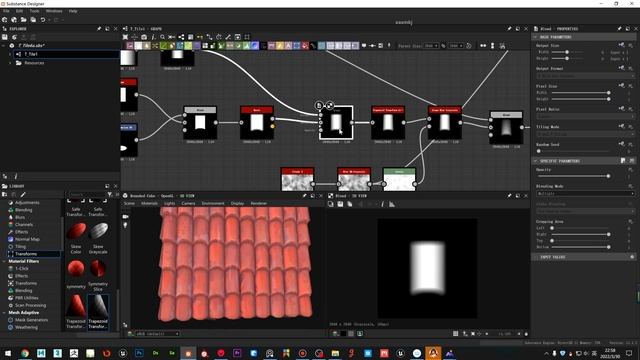Add the purple atomic node icon
The image size is (640, 360).
coord(197,46)
